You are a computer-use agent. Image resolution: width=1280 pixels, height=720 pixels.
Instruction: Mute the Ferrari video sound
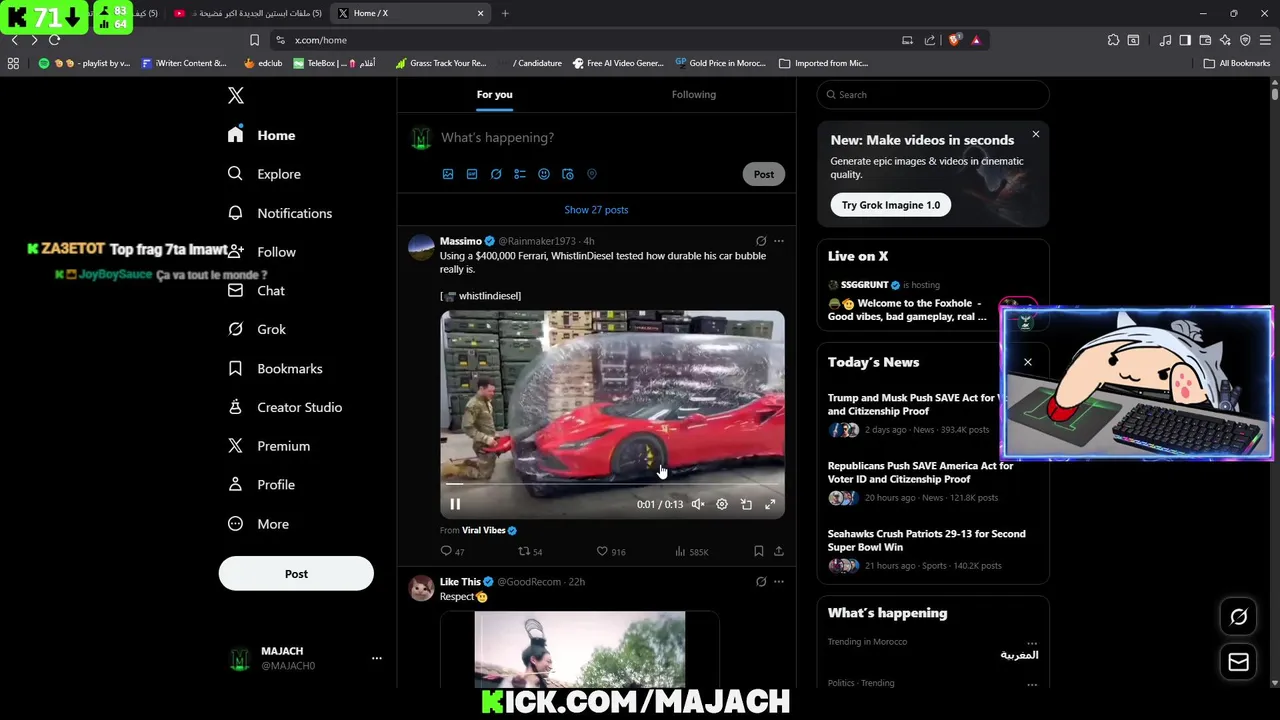coord(698,505)
